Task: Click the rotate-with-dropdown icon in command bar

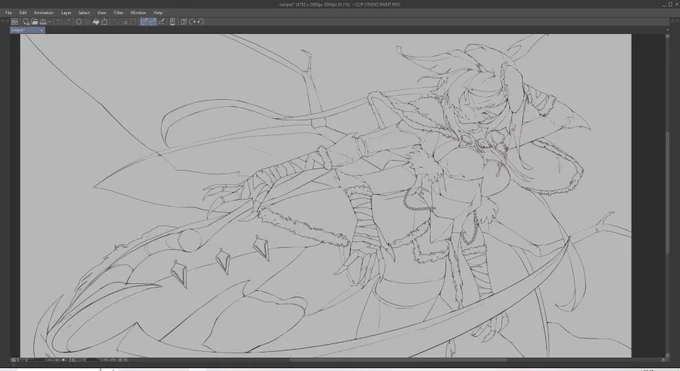Action: (x=193, y=22)
